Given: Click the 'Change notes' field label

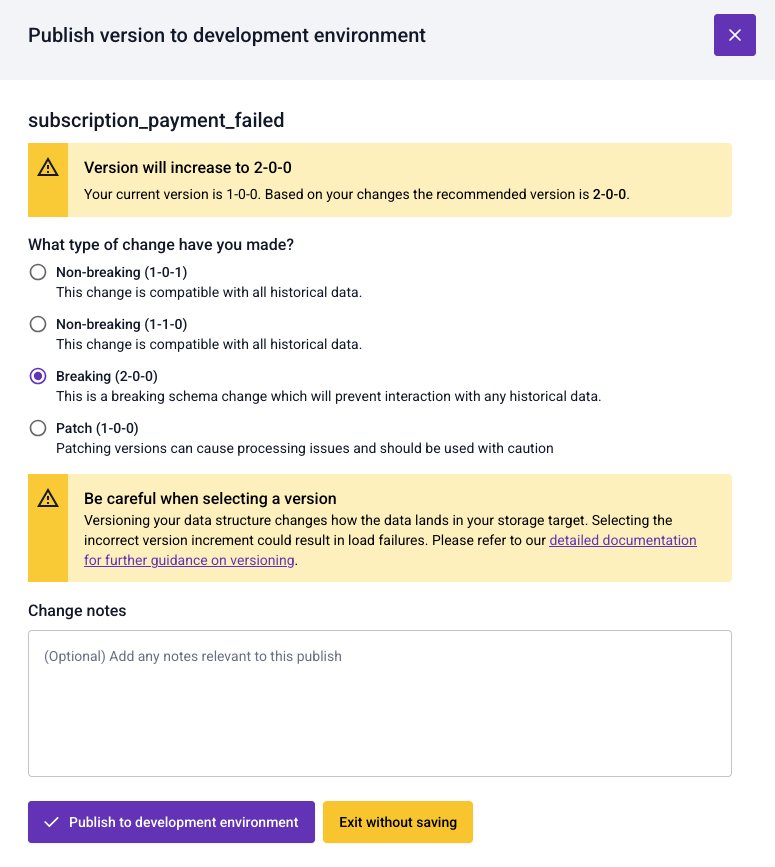Looking at the screenshot, I should click(x=77, y=610).
